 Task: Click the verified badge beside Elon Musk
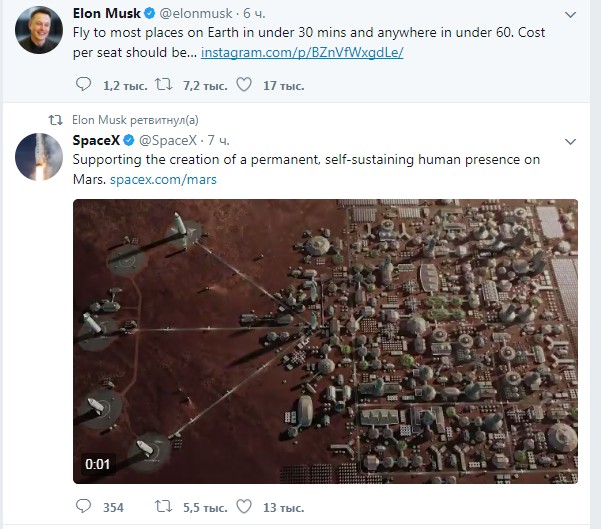tap(149, 13)
